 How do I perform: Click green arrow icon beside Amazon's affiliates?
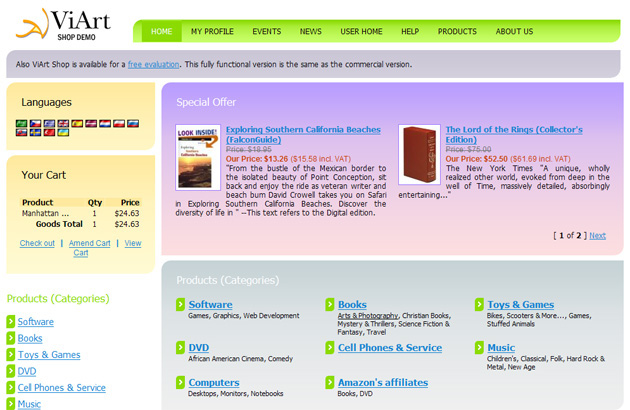pos(330,382)
